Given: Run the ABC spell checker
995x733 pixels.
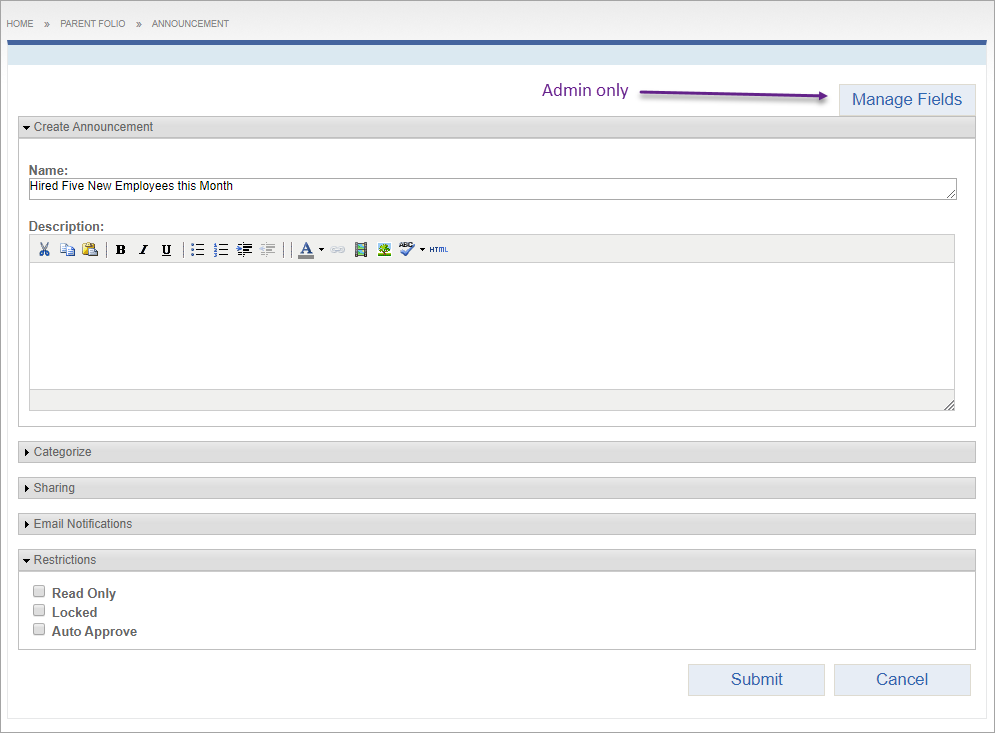Looking at the screenshot, I should click(x=406, y=249).
